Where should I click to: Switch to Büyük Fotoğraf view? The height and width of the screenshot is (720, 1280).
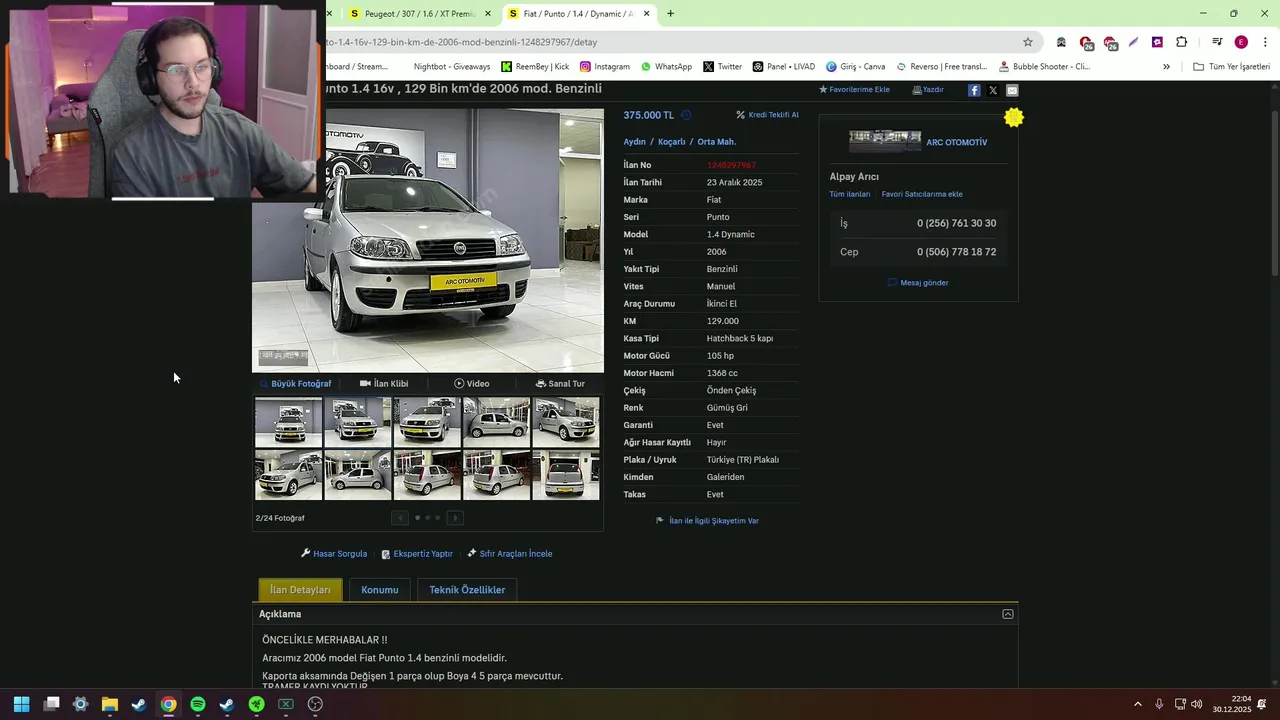[295, 384]
